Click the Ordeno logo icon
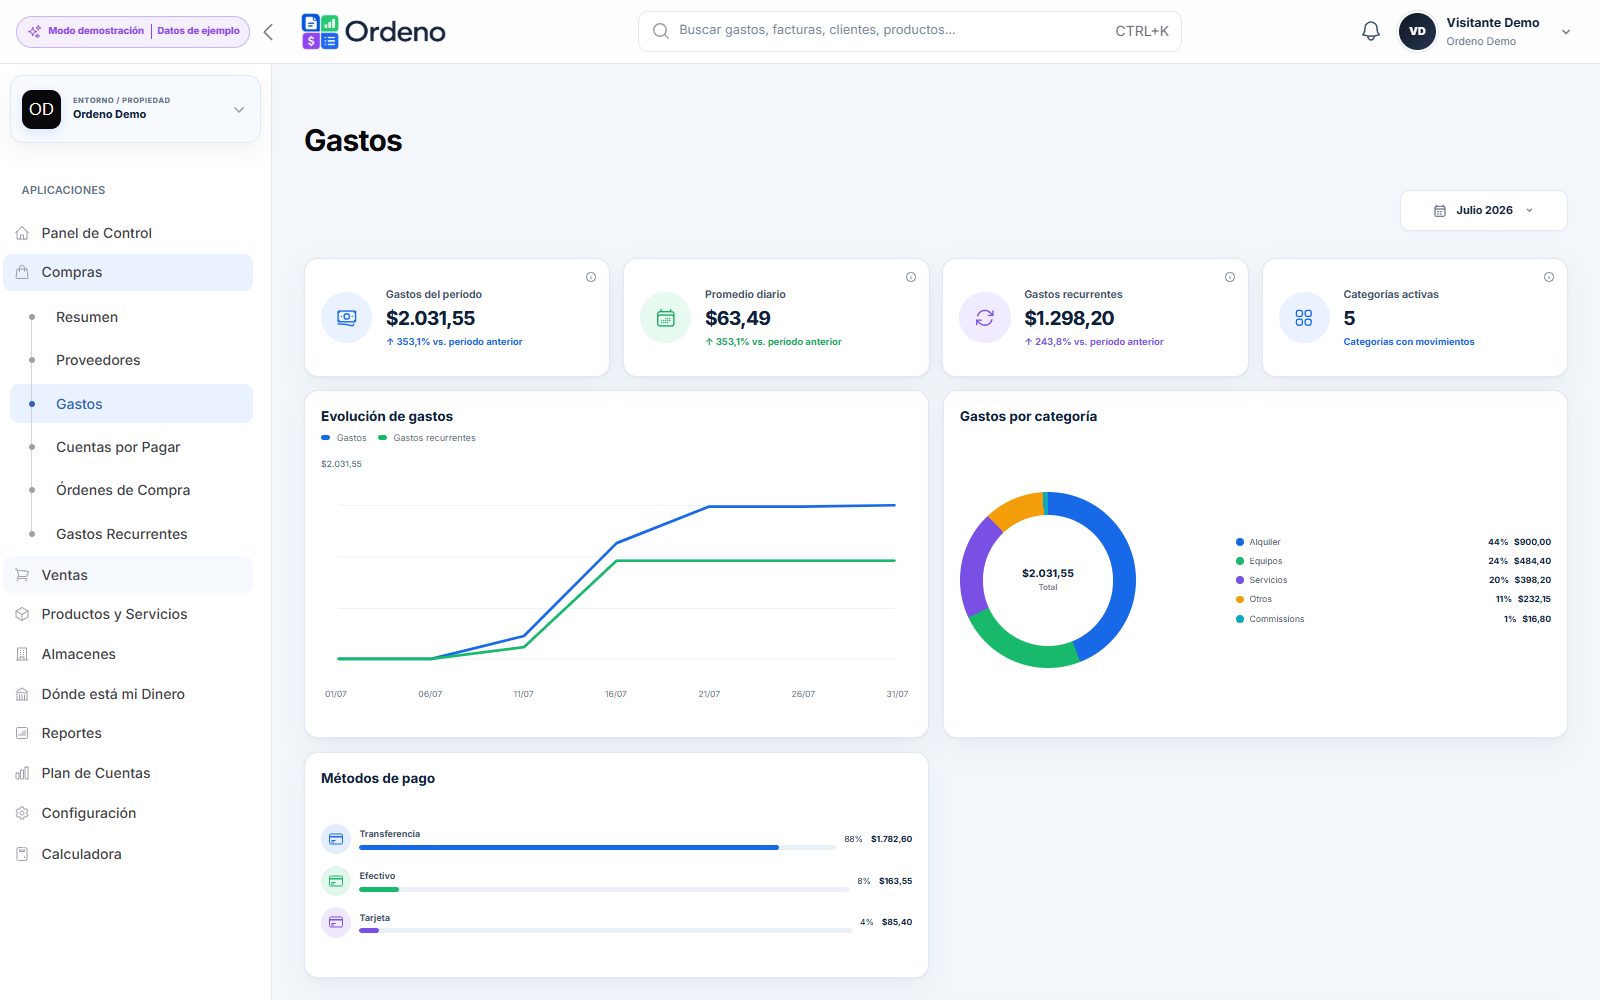Viewport: 1600px width, 1000px height. pos(320,32)
